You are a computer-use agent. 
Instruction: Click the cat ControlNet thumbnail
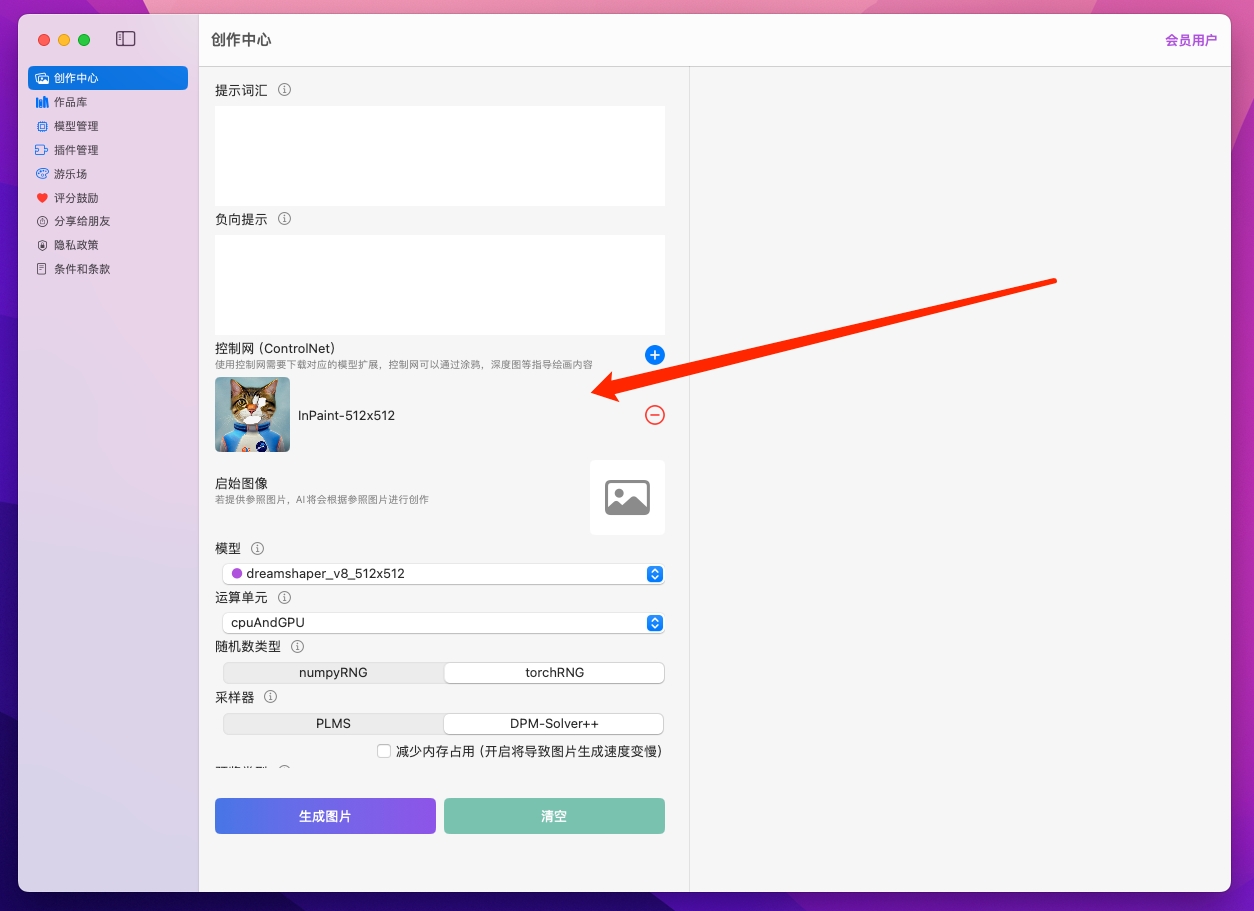[x=252, y=415]
